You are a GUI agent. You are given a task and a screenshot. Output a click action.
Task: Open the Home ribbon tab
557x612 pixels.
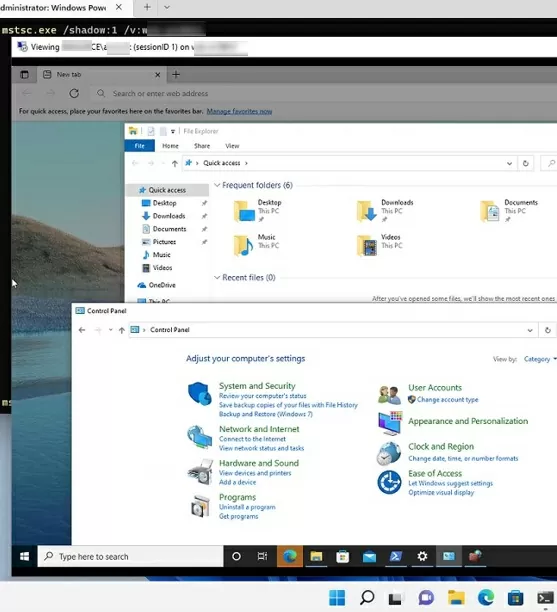coord(170,146)
